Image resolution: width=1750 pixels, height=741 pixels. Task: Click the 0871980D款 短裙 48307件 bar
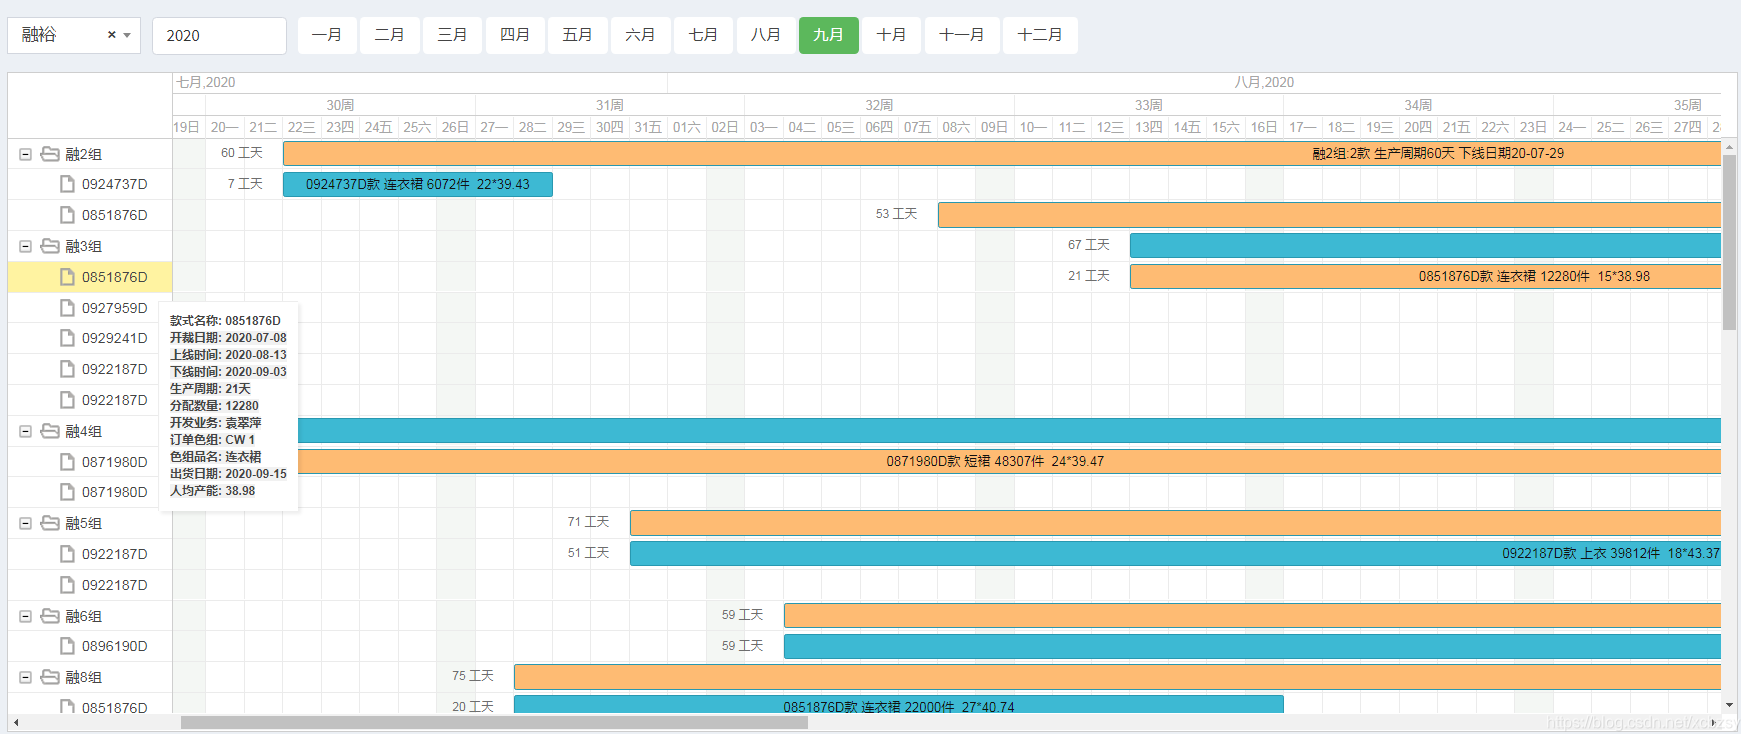tap(1009, 461)
